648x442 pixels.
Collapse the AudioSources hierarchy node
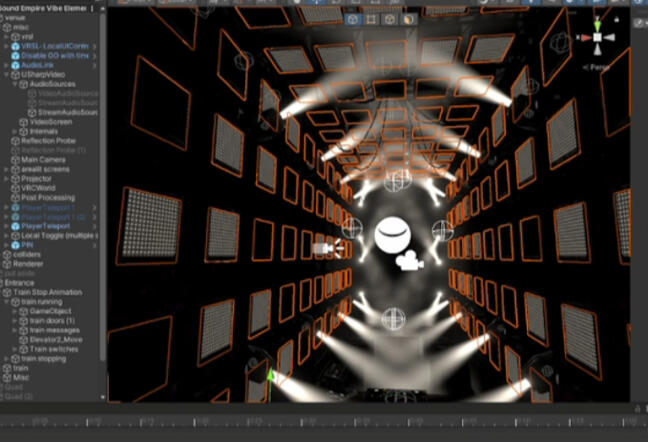click(14, 84)
